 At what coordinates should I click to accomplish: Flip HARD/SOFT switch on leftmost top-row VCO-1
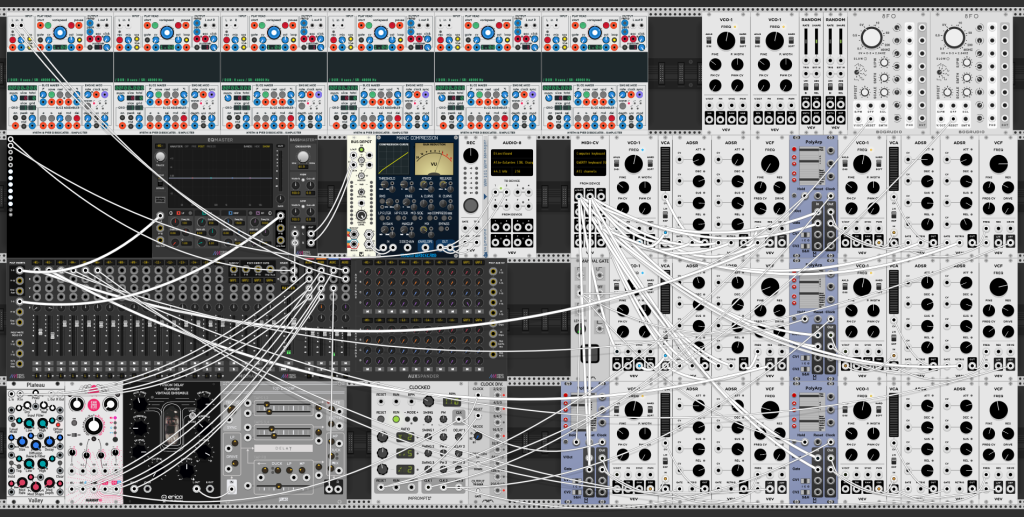[x=743, y=40]
